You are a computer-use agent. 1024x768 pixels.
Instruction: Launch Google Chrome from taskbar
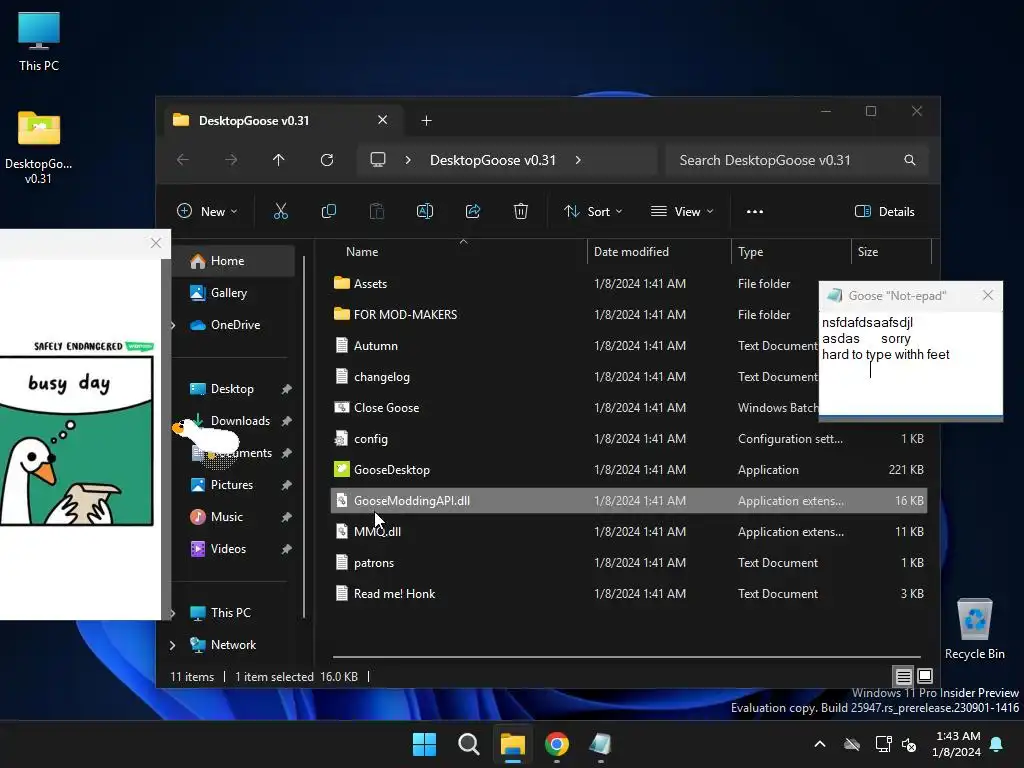click(556, 744)
